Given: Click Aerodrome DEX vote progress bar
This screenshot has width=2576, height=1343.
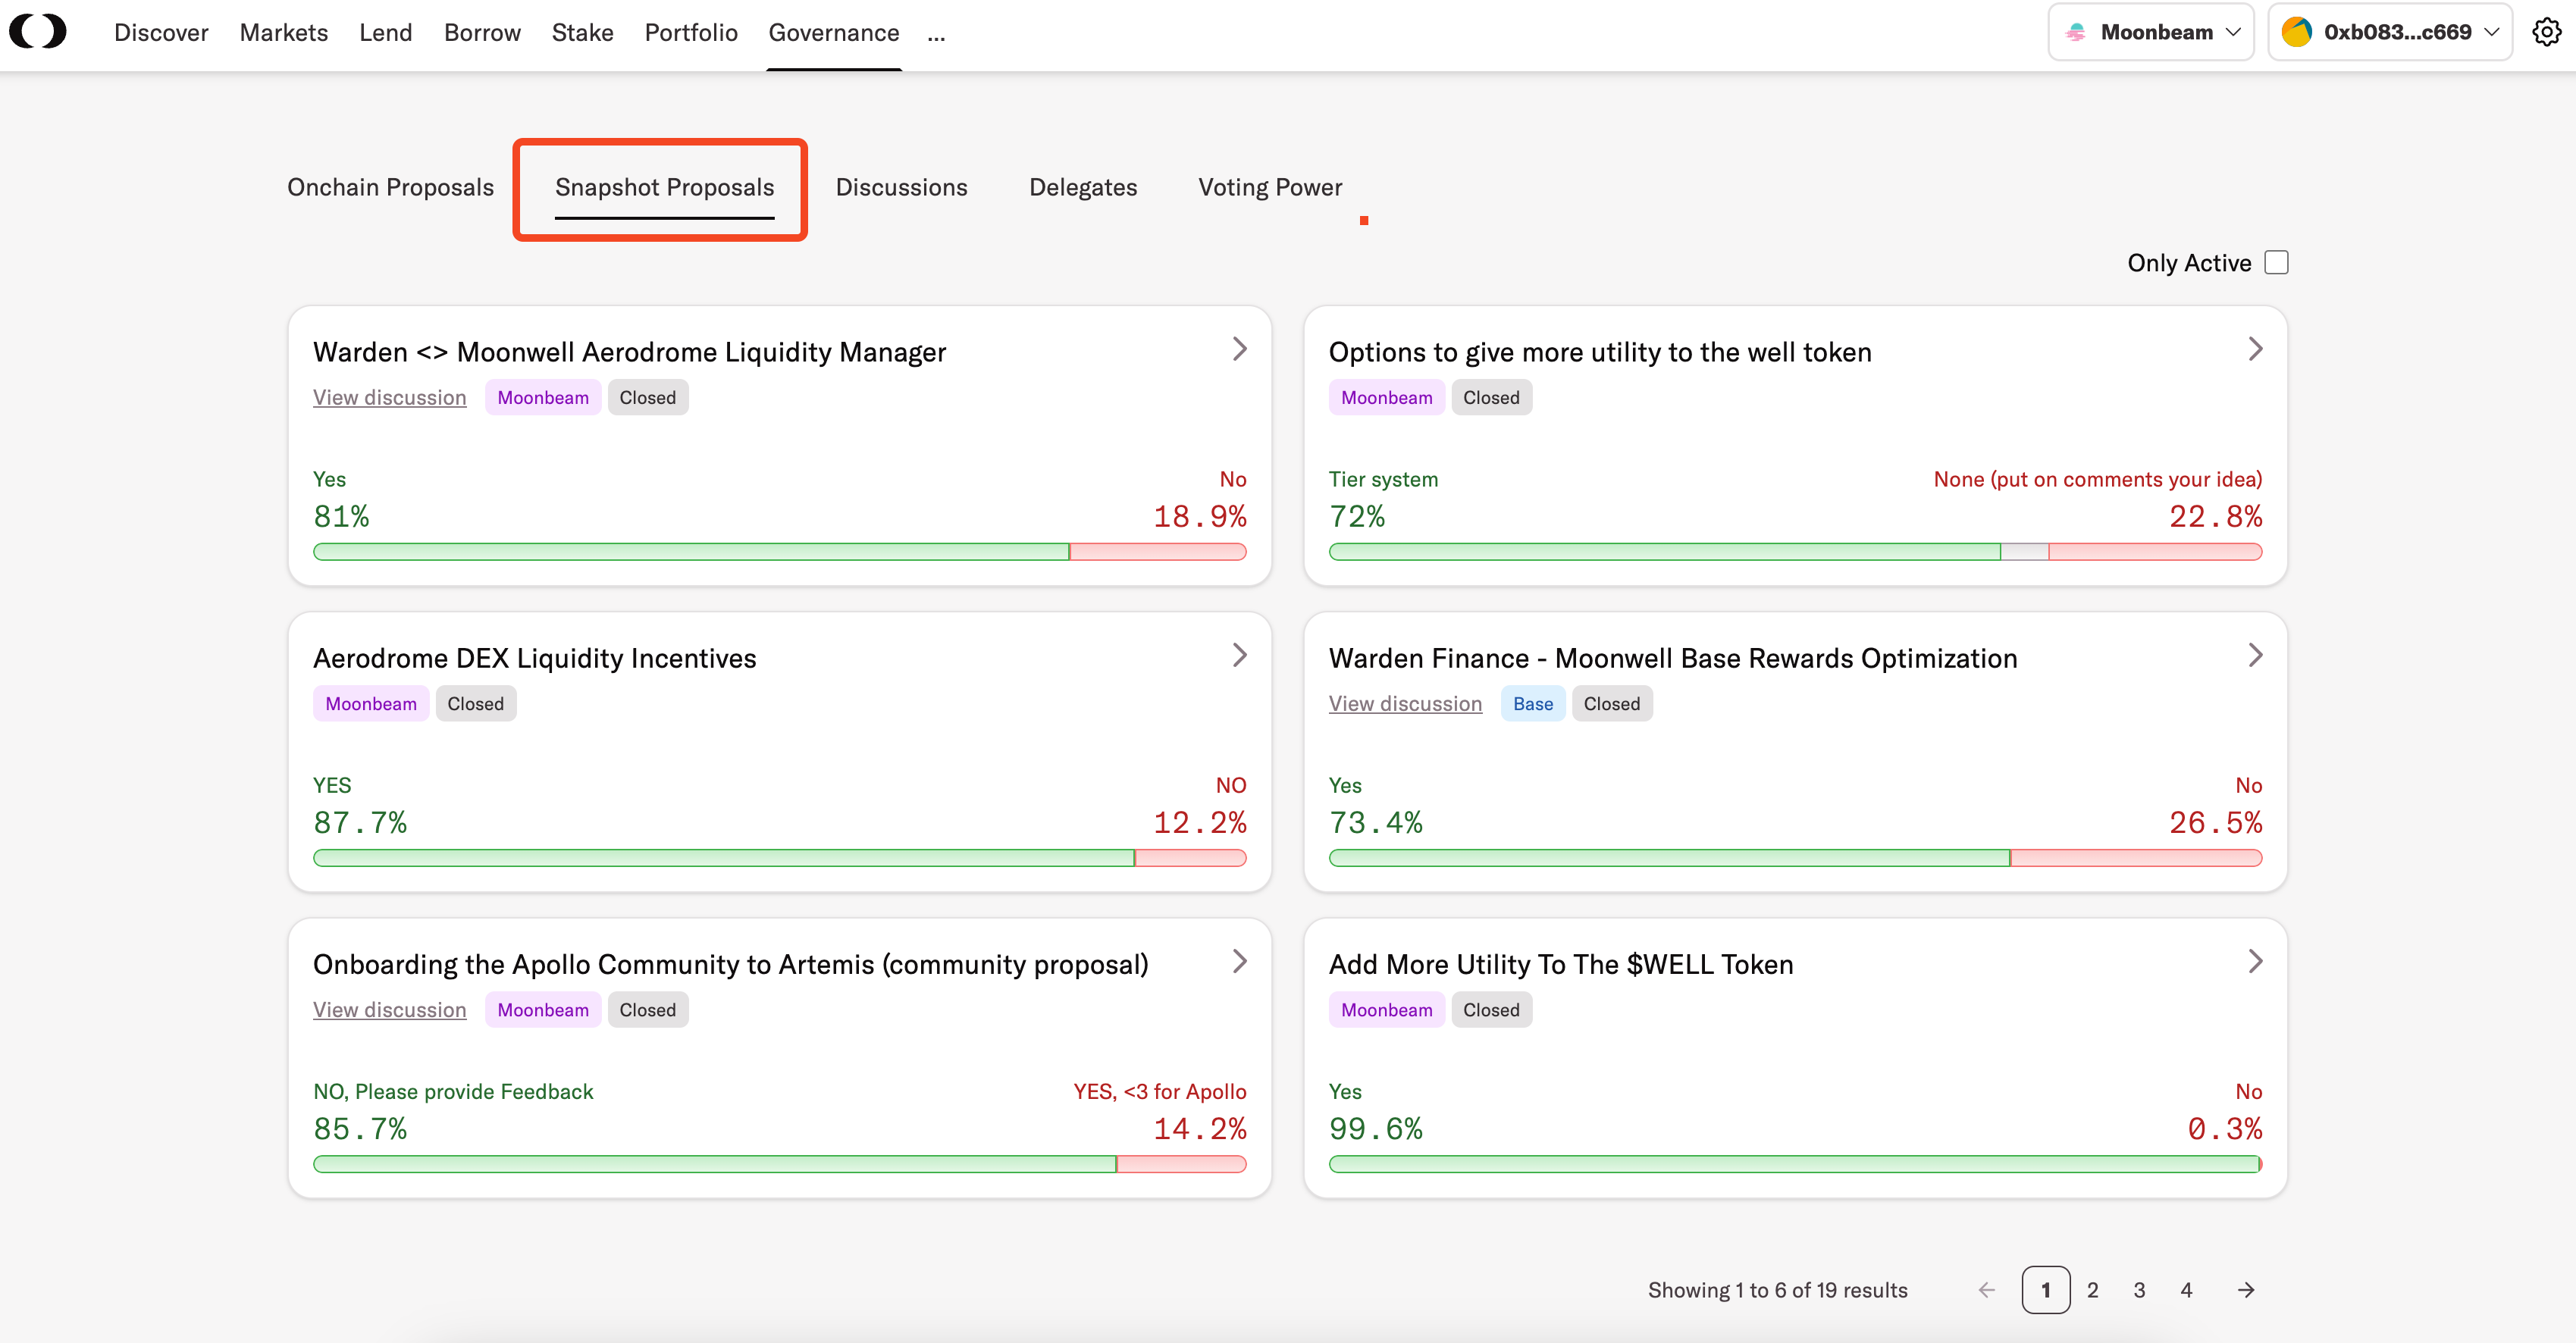Looking at the screenshot, I should [779, 858].
